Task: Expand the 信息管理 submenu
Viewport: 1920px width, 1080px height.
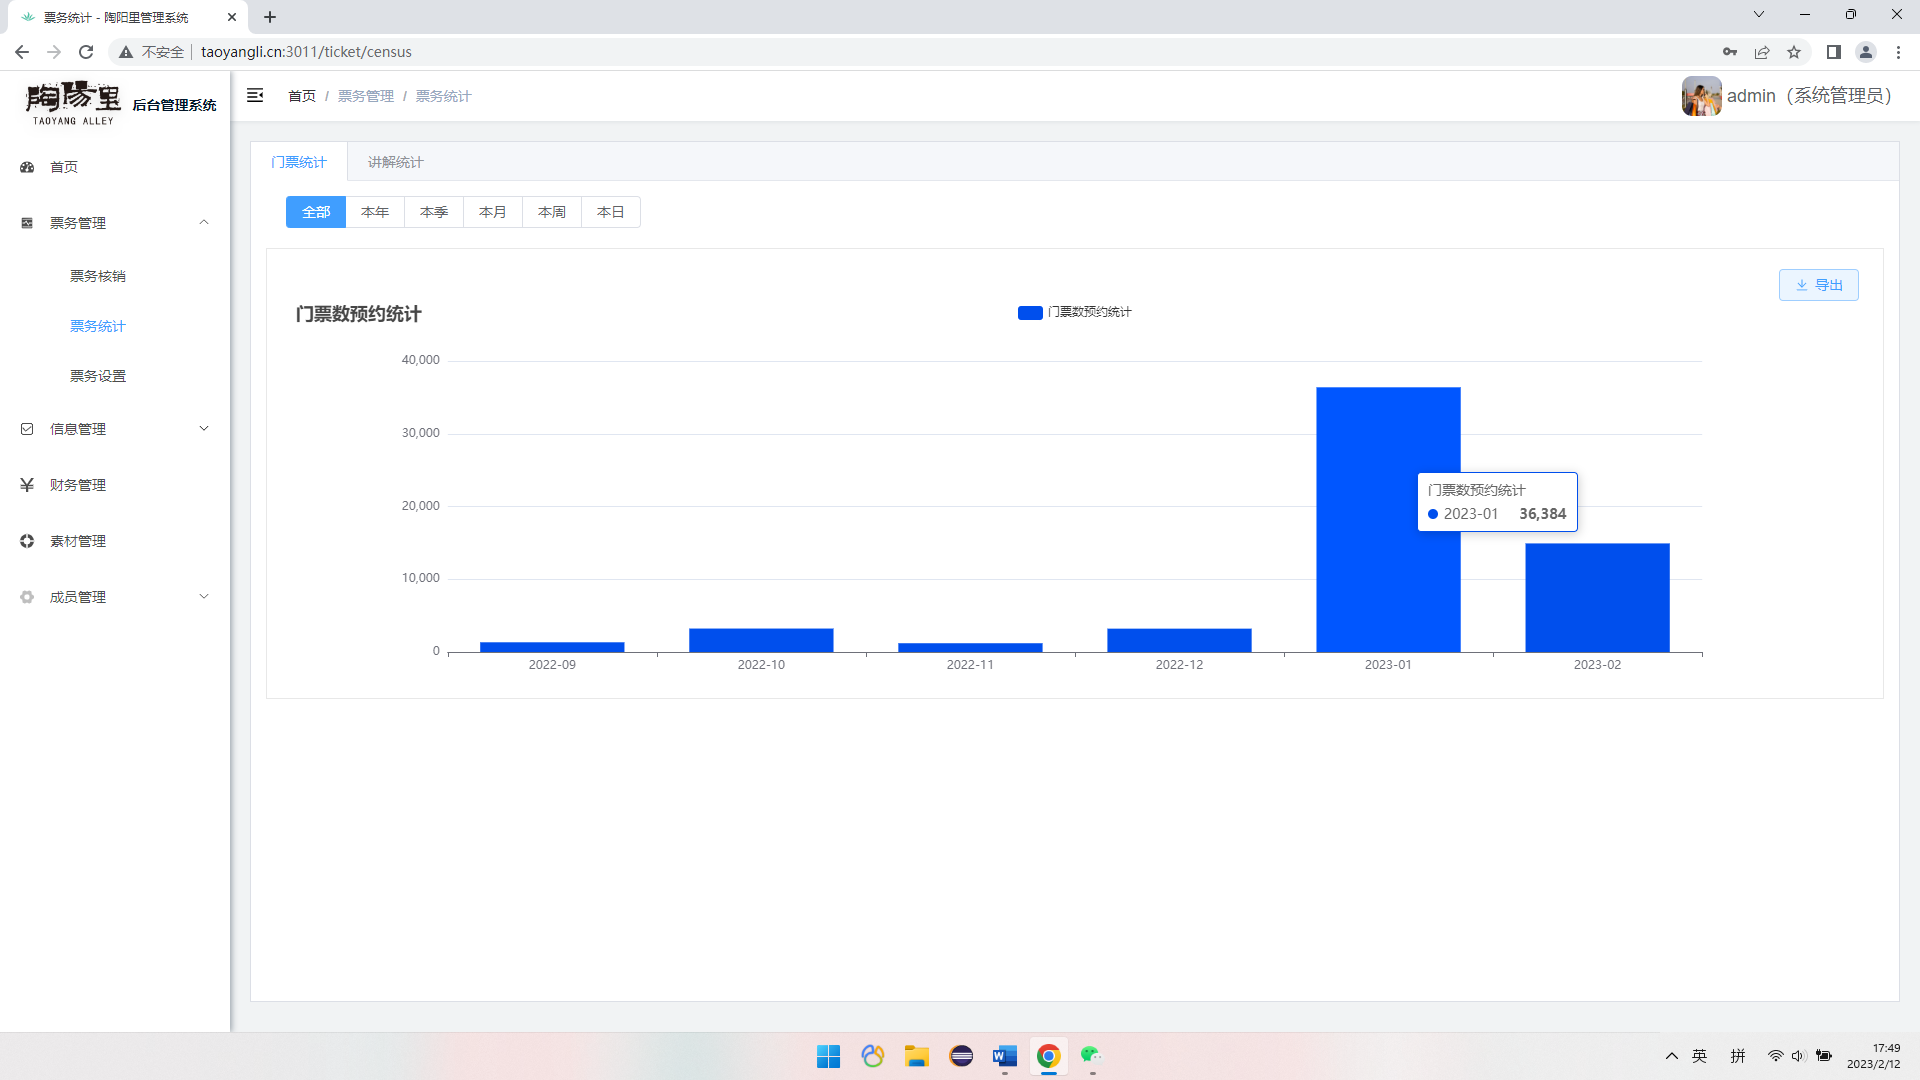Action: click(204, 429)
